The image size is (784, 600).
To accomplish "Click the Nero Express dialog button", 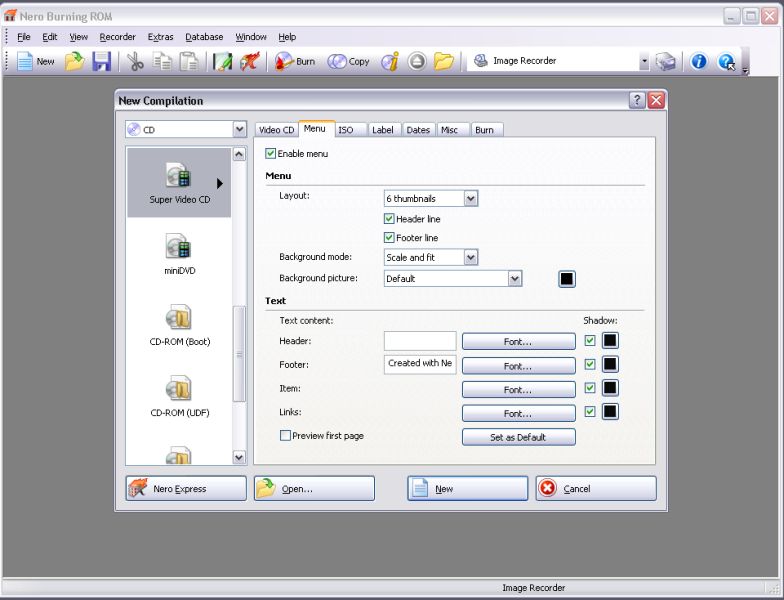I will tap(186, 488).
